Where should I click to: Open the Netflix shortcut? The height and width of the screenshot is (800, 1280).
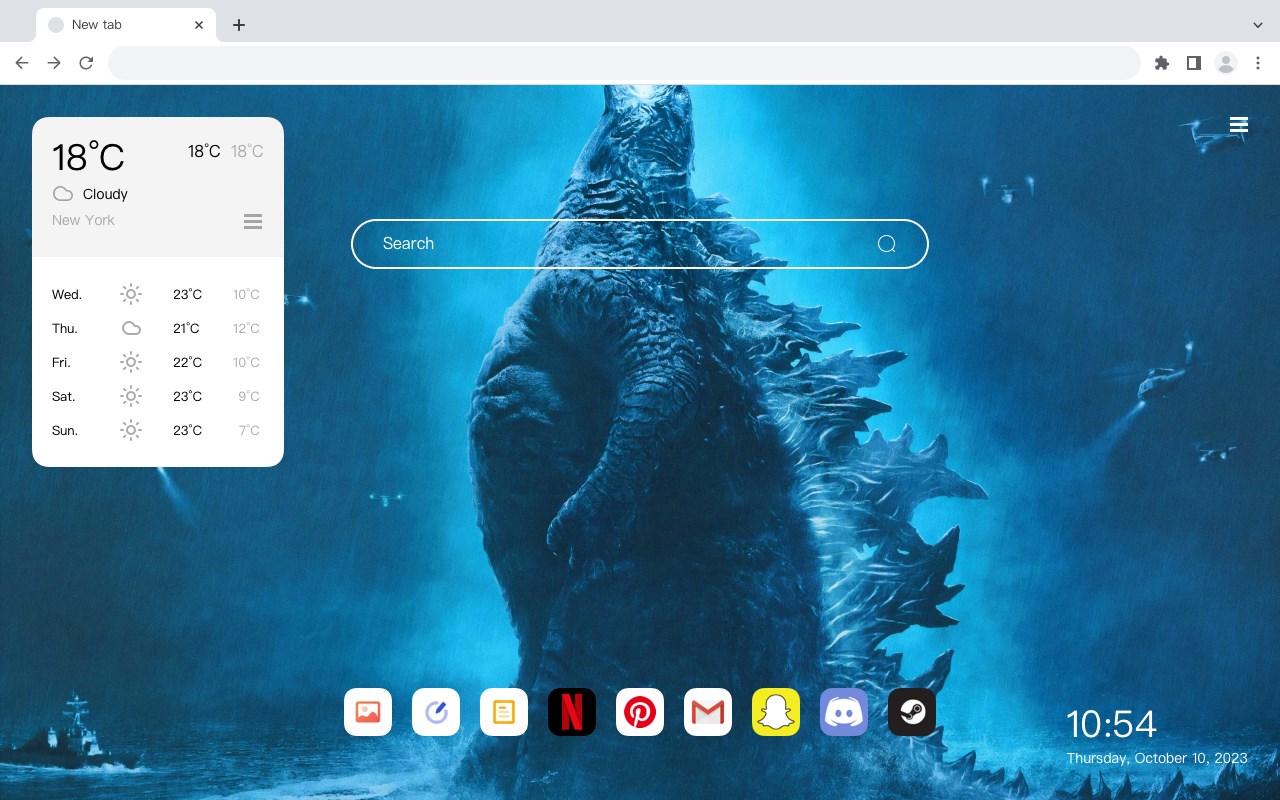point(572,712)
